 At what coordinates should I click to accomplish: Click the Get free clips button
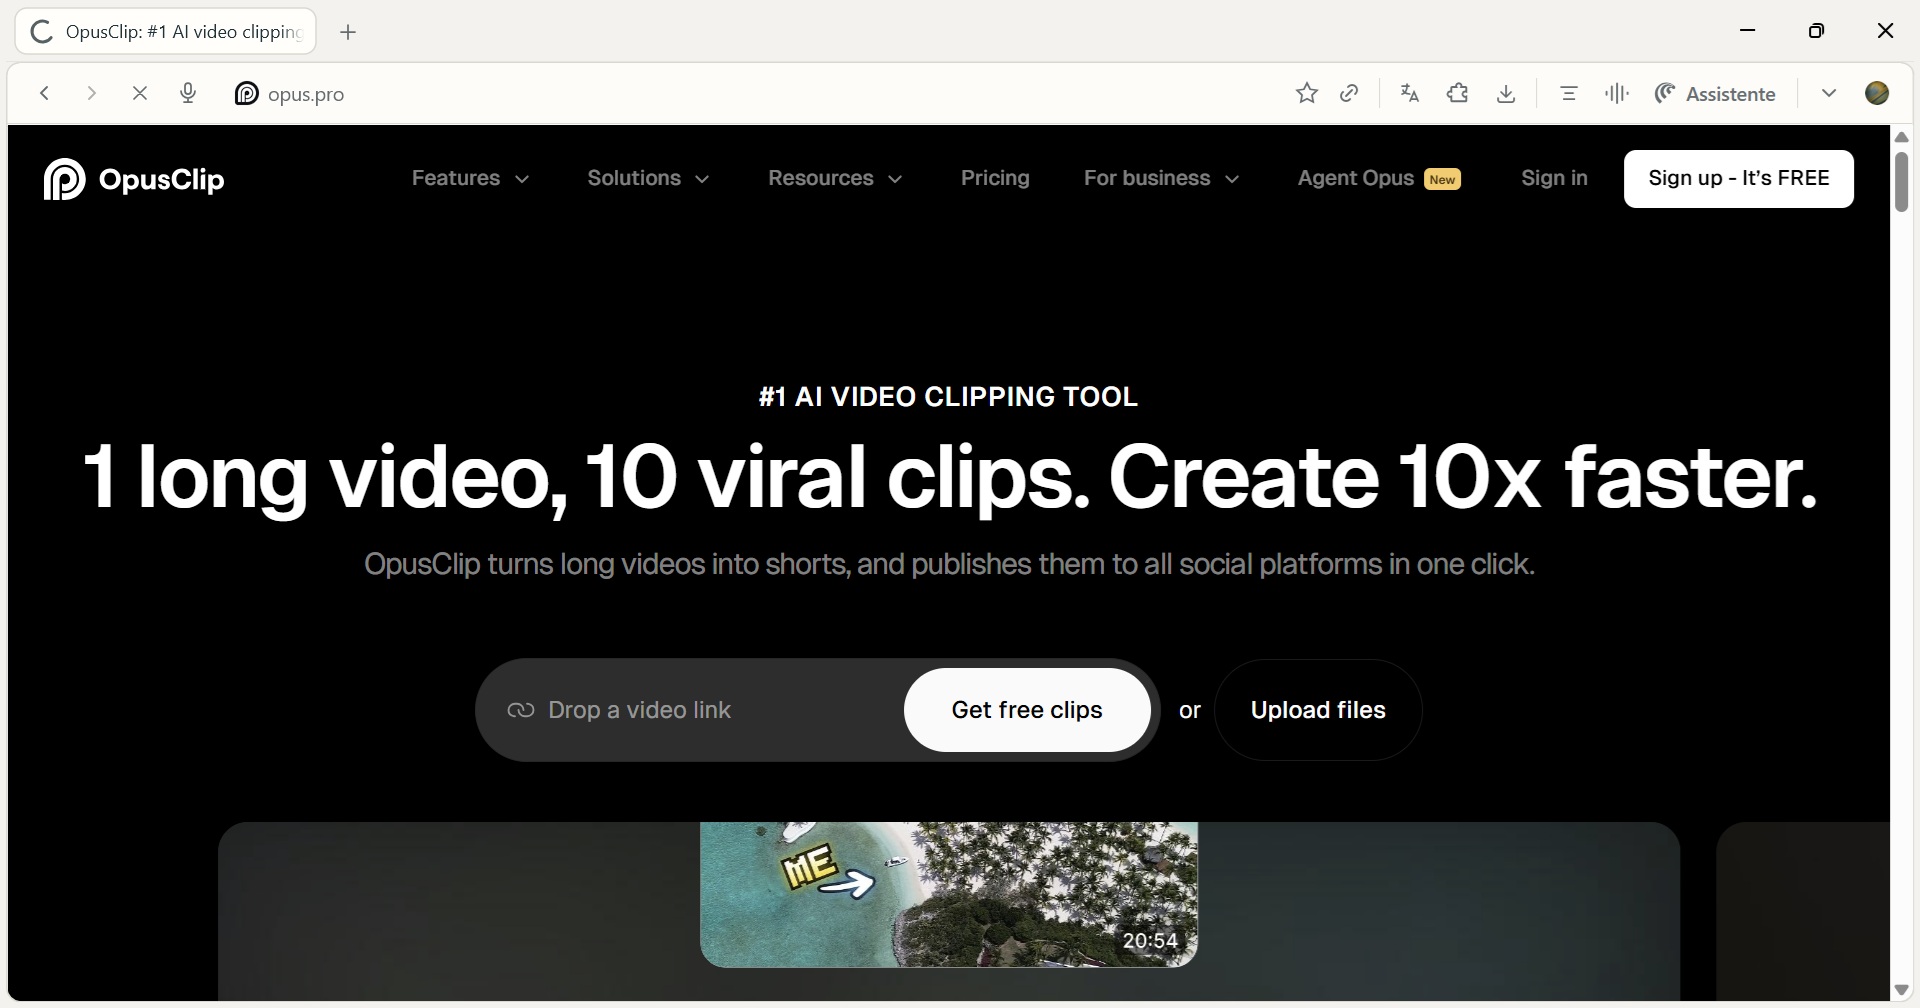click(1027, 710)
